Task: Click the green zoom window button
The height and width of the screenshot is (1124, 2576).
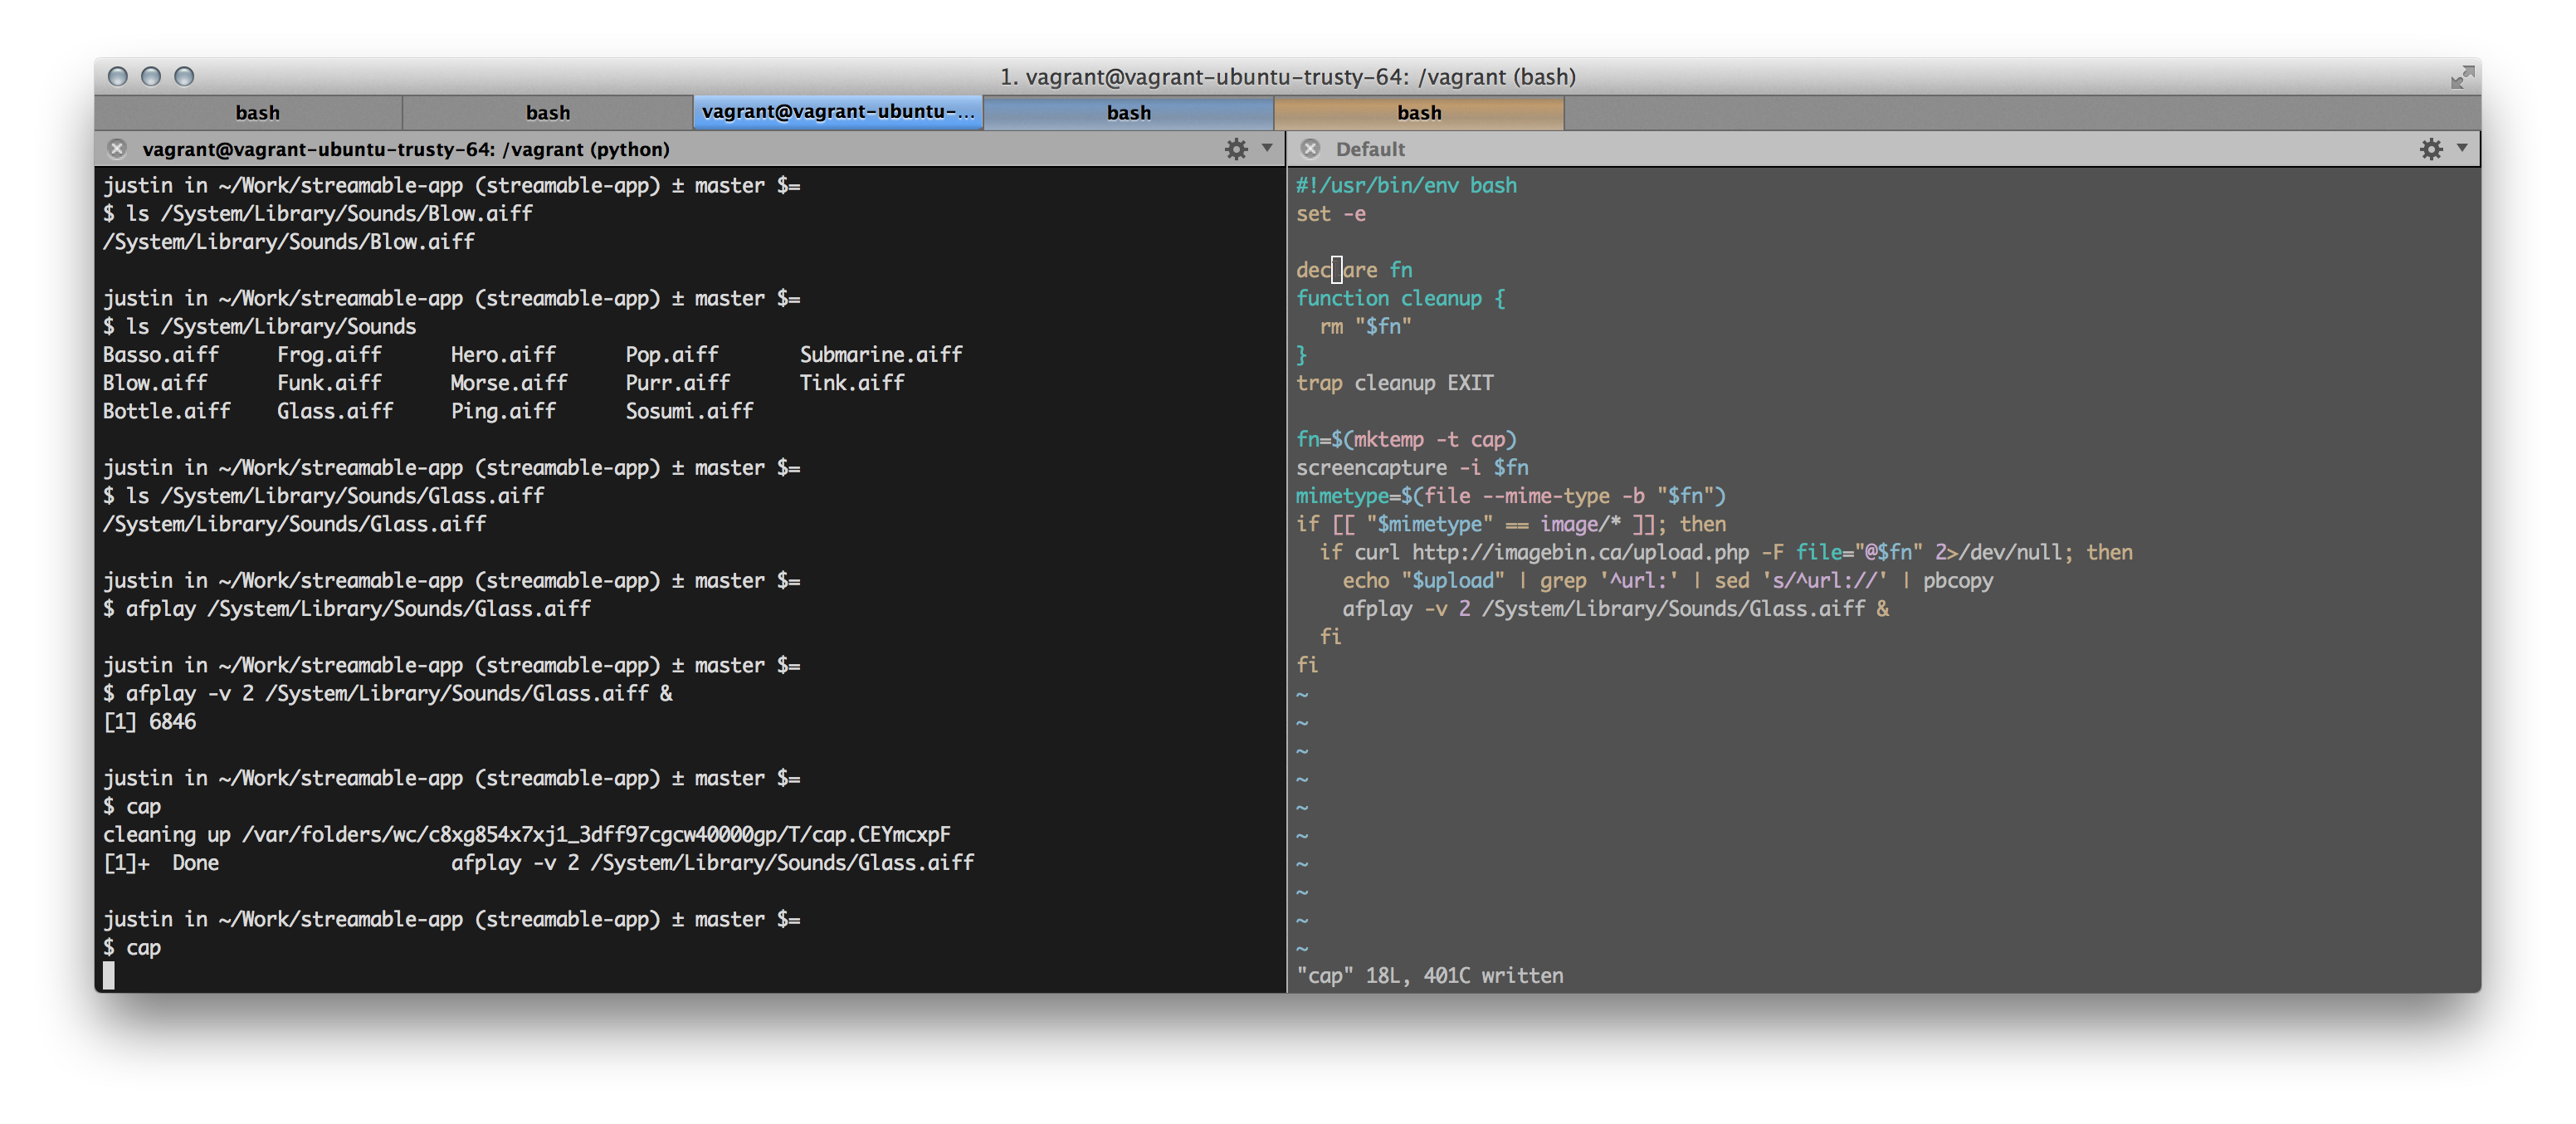Action: [184, 77]
